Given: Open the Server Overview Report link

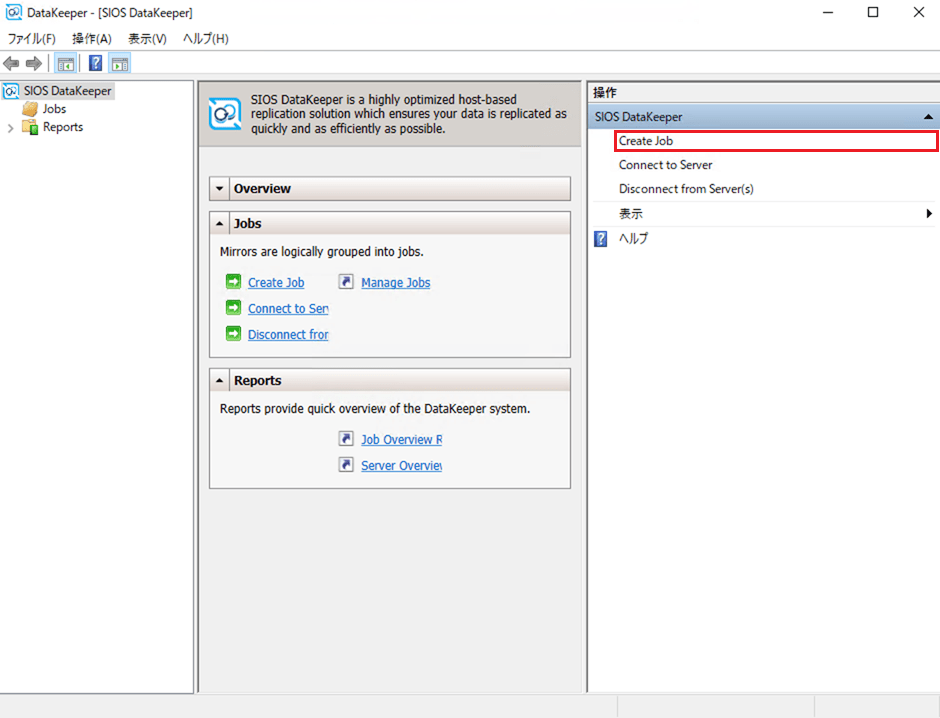Looking at the screenshot, I should coord(402,466).
